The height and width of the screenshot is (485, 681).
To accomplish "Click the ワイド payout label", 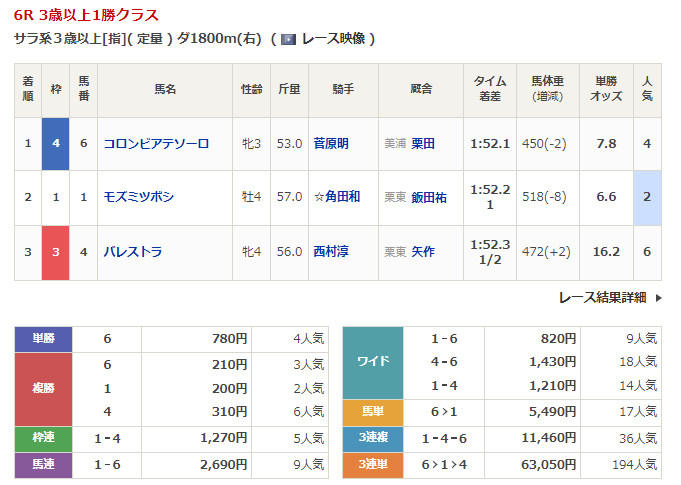I will [372, 361].
